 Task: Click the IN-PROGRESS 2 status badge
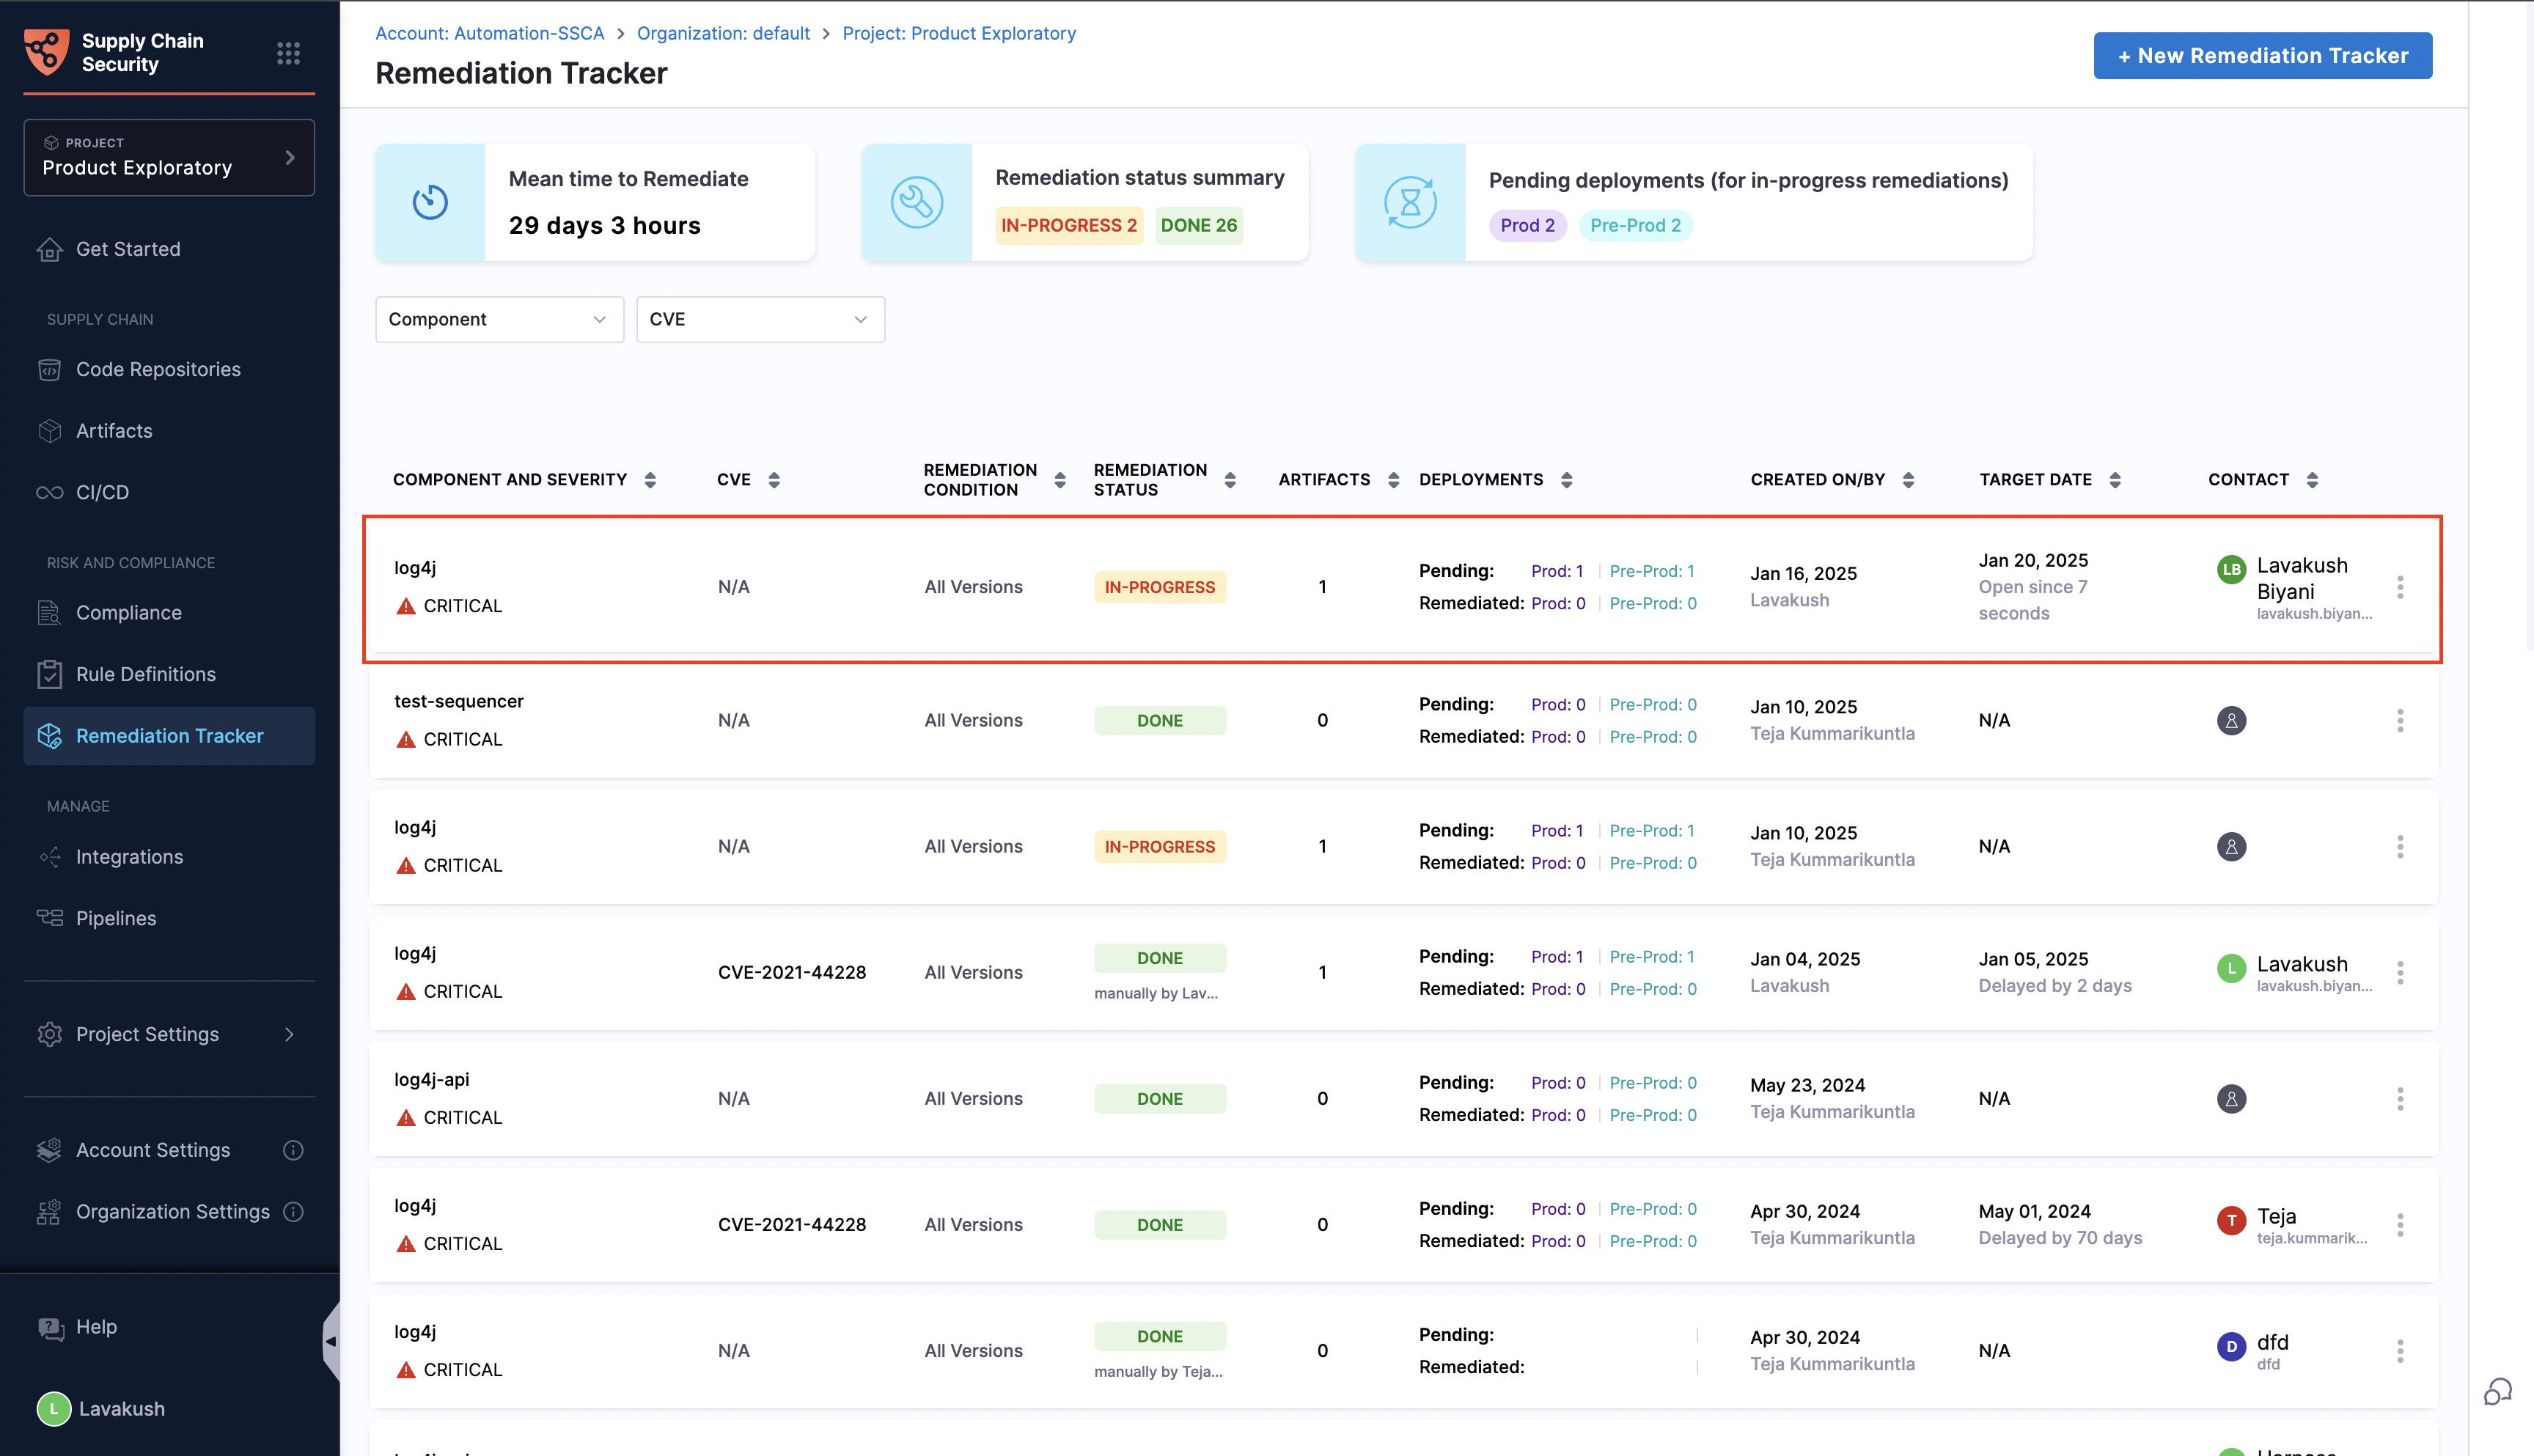point(1068,225)
